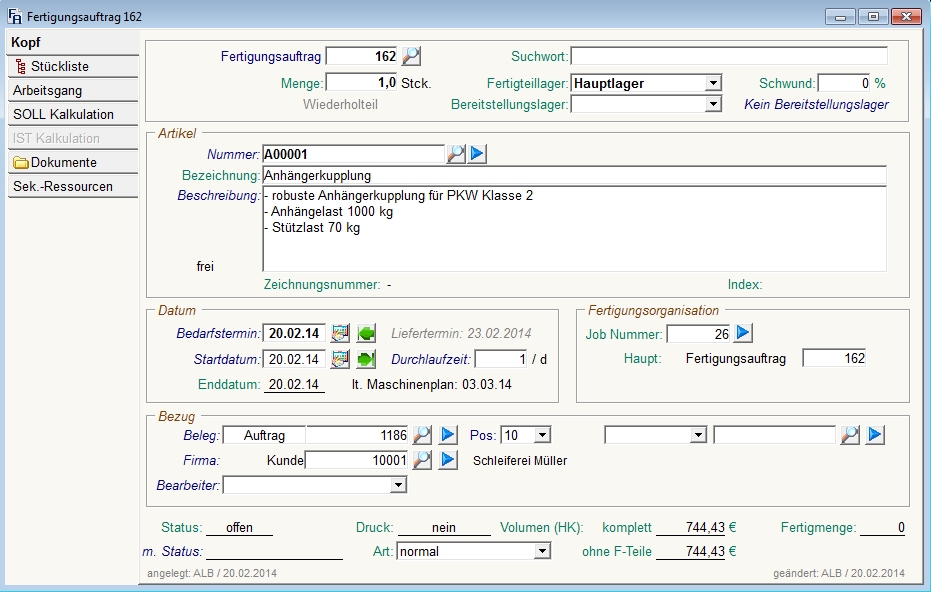Open calendar picker for Startdatum
The image size is (931, 592).
[x=341, y=359]
